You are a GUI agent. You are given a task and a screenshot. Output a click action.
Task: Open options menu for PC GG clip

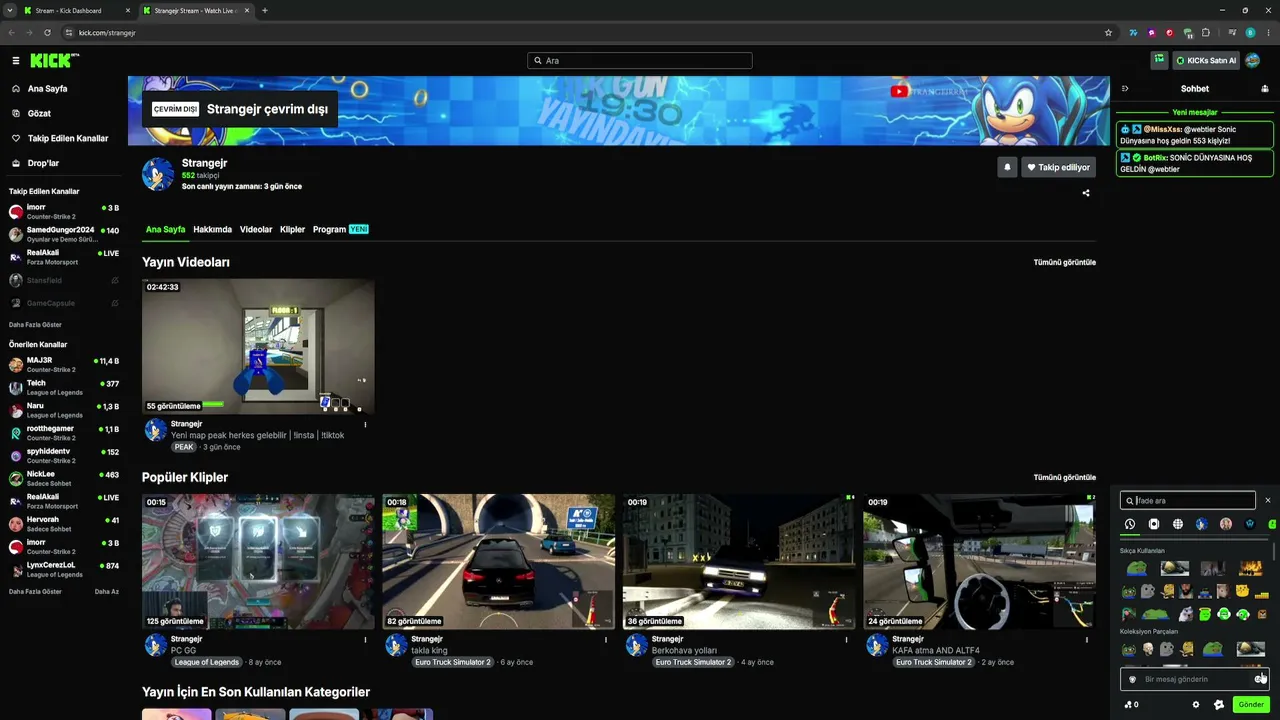[365, 640]
